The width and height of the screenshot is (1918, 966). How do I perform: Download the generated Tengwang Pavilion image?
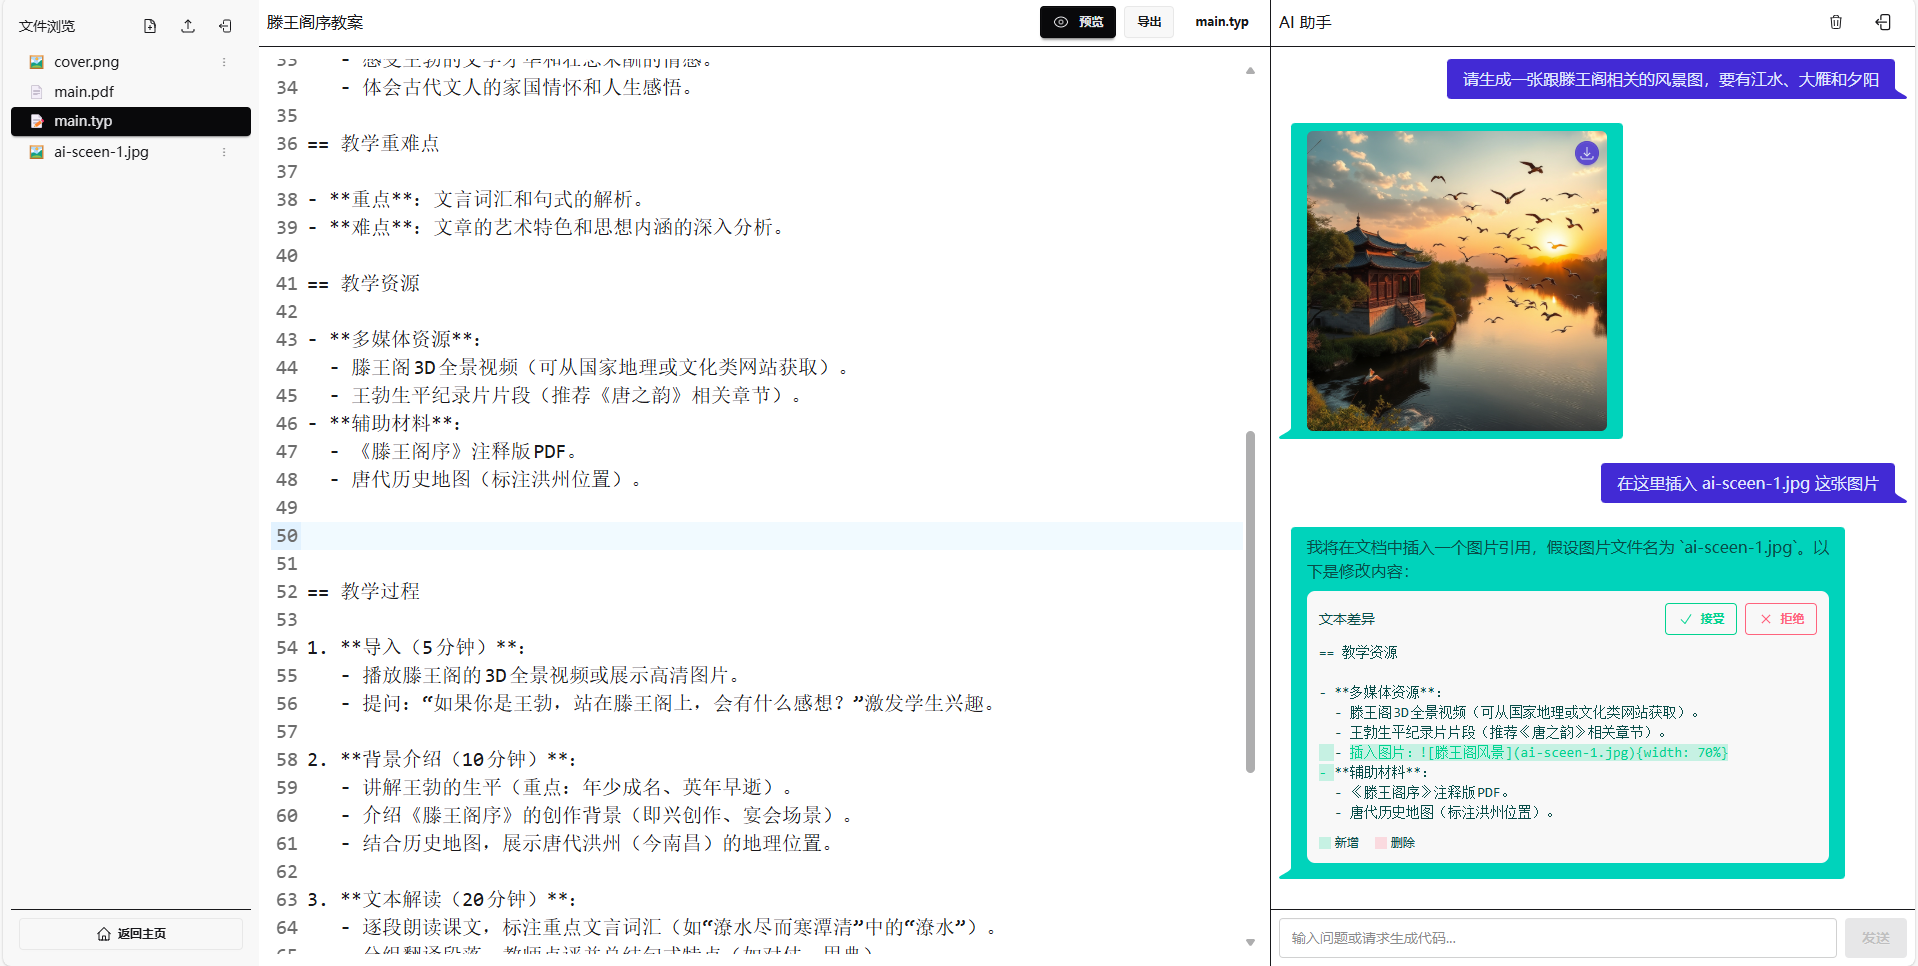[x=1586, y=153]
